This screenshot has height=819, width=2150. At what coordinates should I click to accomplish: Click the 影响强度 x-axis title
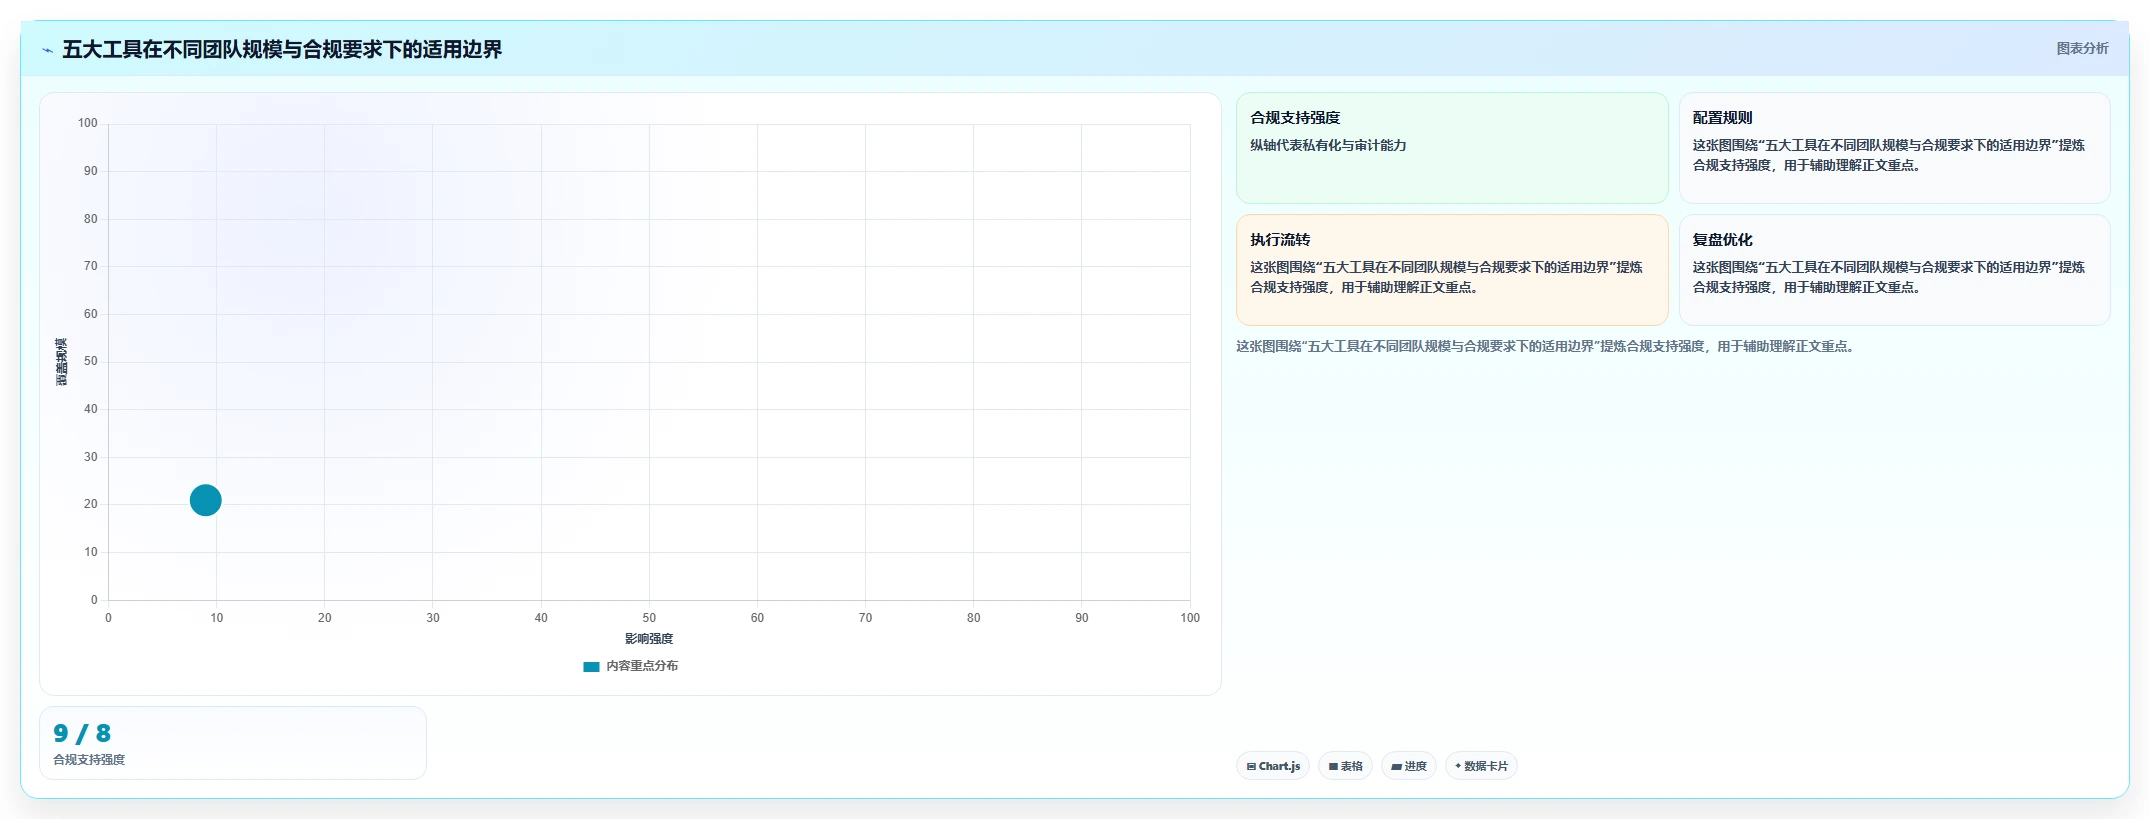pos(649,639)
